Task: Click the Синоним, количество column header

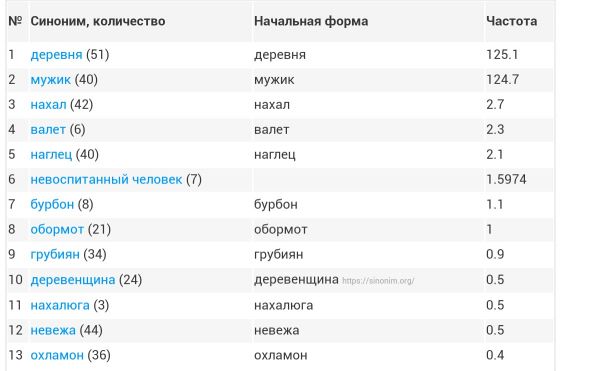Action: click(98, 21)
